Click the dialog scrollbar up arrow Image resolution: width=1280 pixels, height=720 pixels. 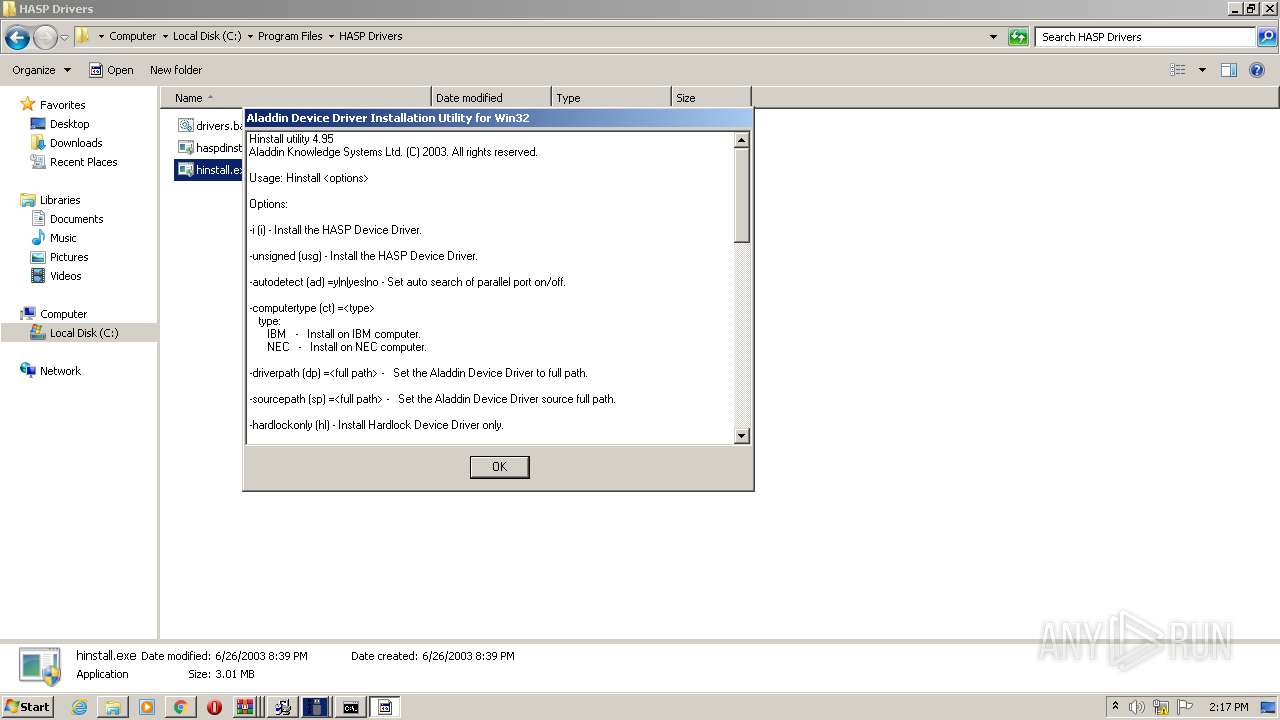point(741,140)
